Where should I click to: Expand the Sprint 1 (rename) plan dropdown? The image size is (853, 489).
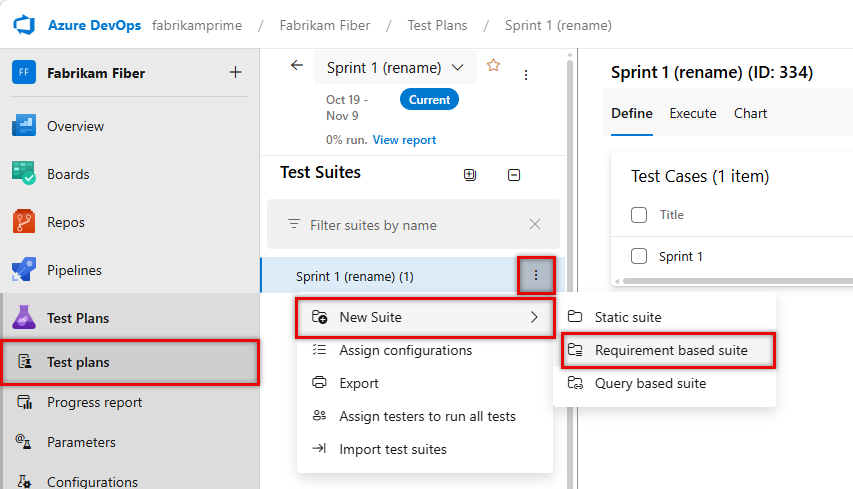[x=395, y=67]
